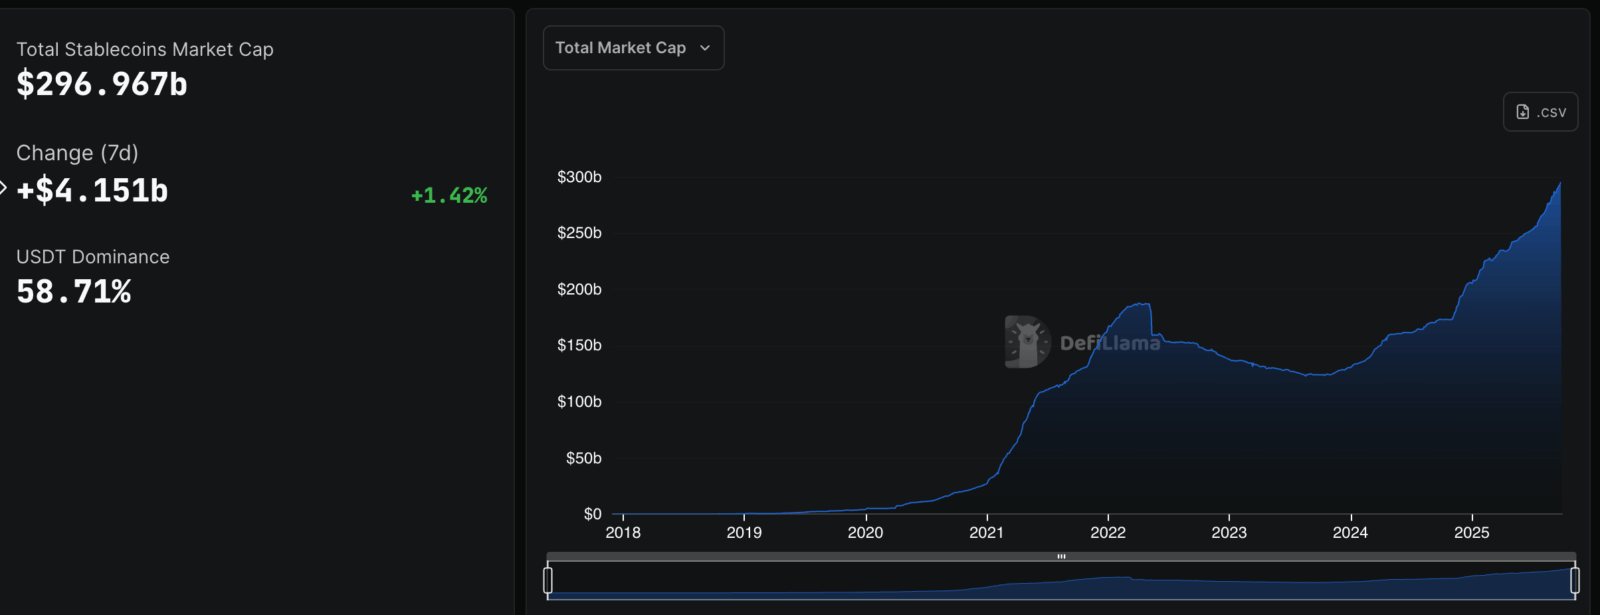This screenshot has width=1600, height=615.
Task: Click the left handle of the time range slider
Action: pos(548,580)
